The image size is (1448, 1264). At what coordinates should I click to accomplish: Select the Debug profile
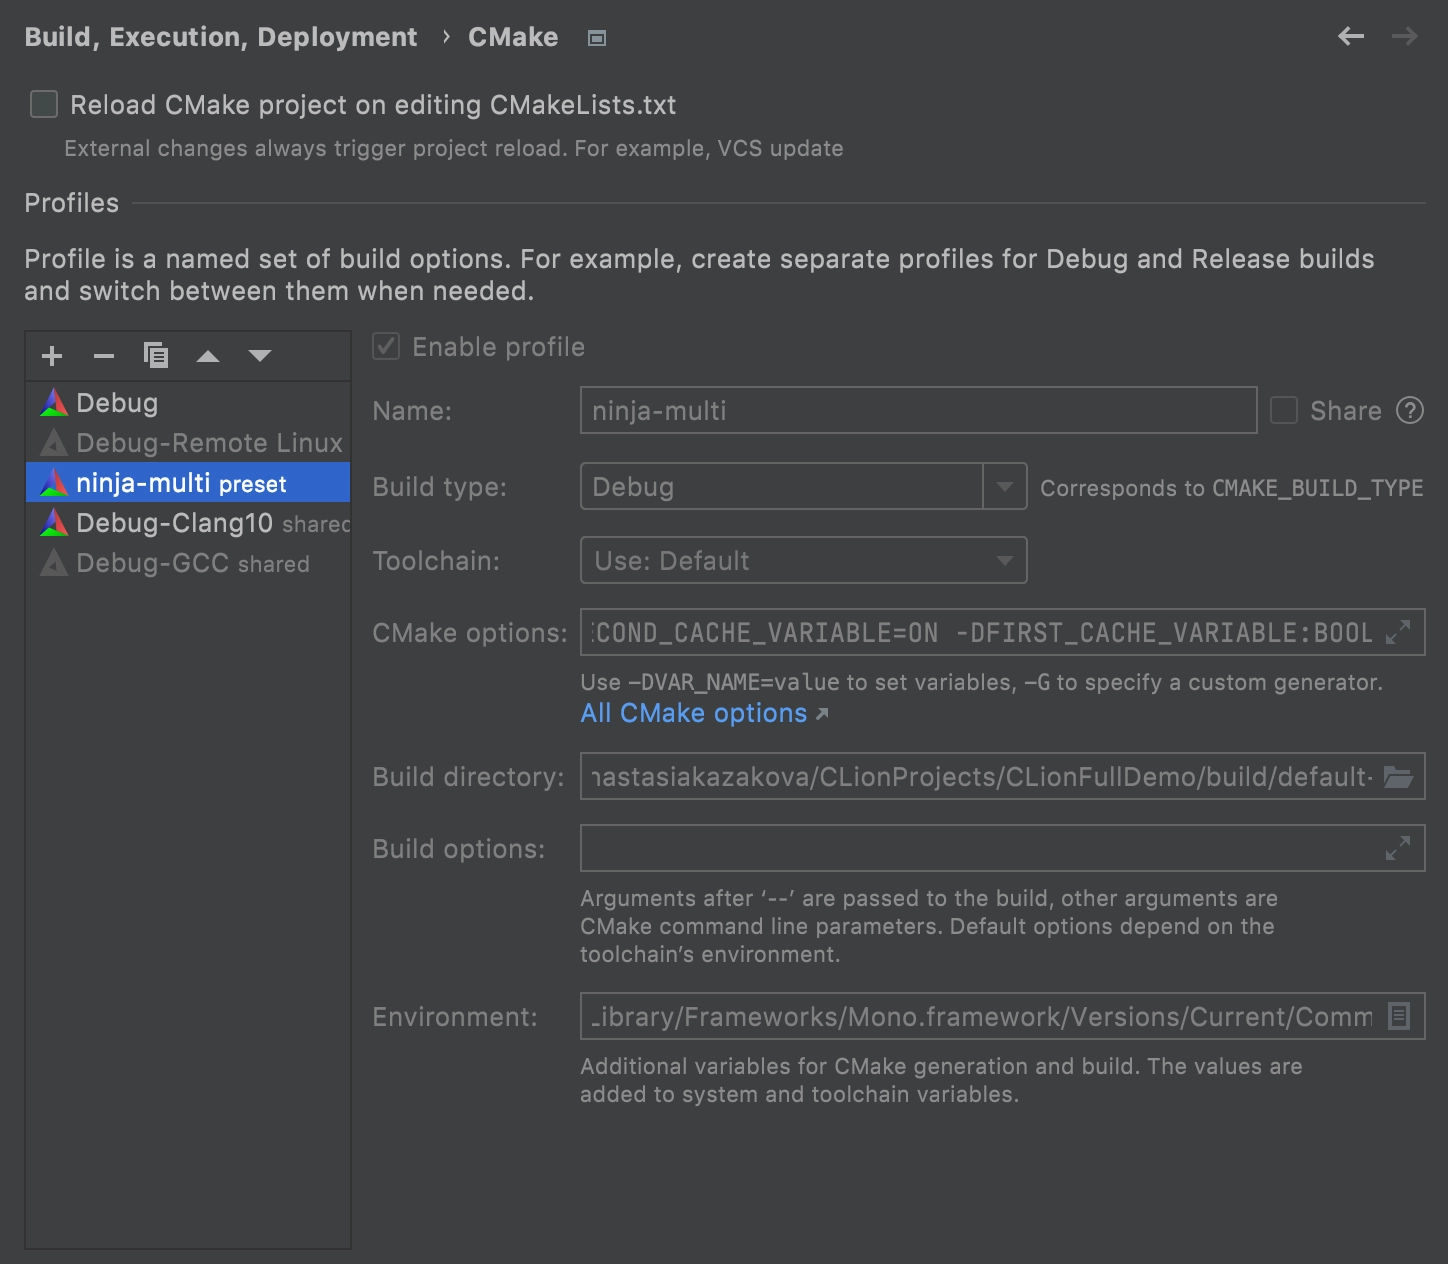pyautogui.click(x=188, y=403)
